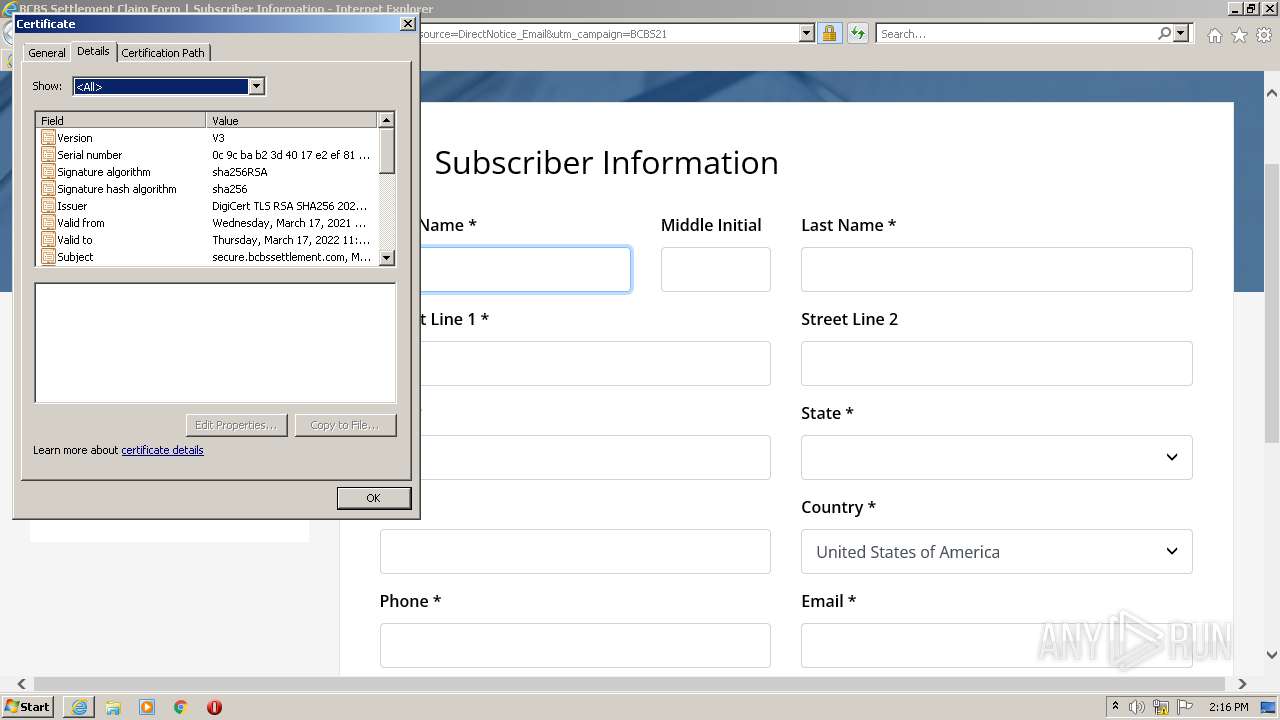Open File Explorer from taskbar

pos(113,707)
